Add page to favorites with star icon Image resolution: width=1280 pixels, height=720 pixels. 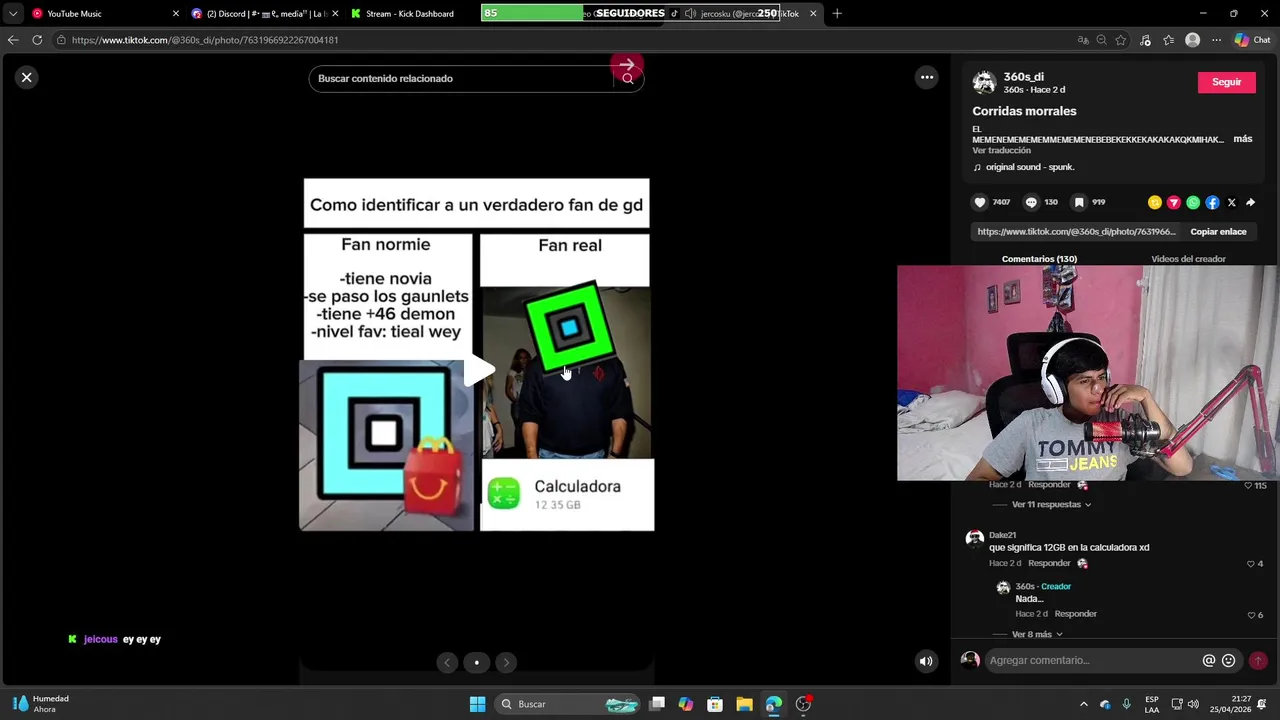click(1121, 40)
